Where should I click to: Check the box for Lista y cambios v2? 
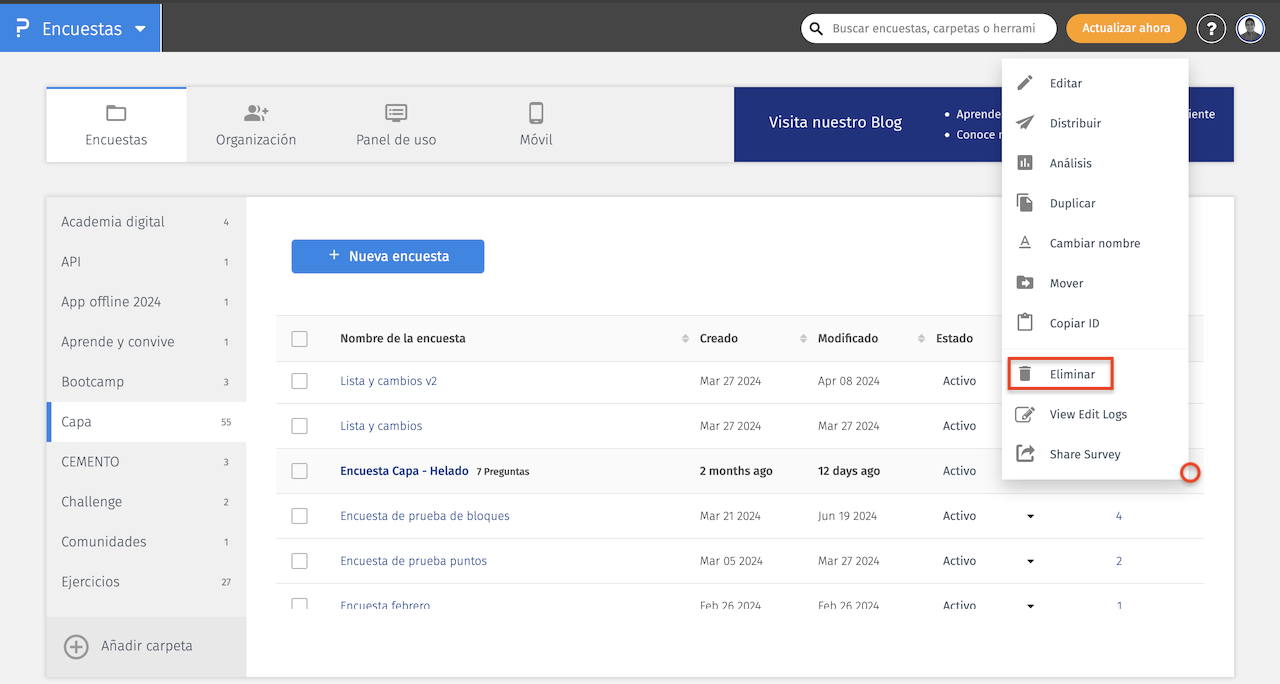[x=299, y=381]
